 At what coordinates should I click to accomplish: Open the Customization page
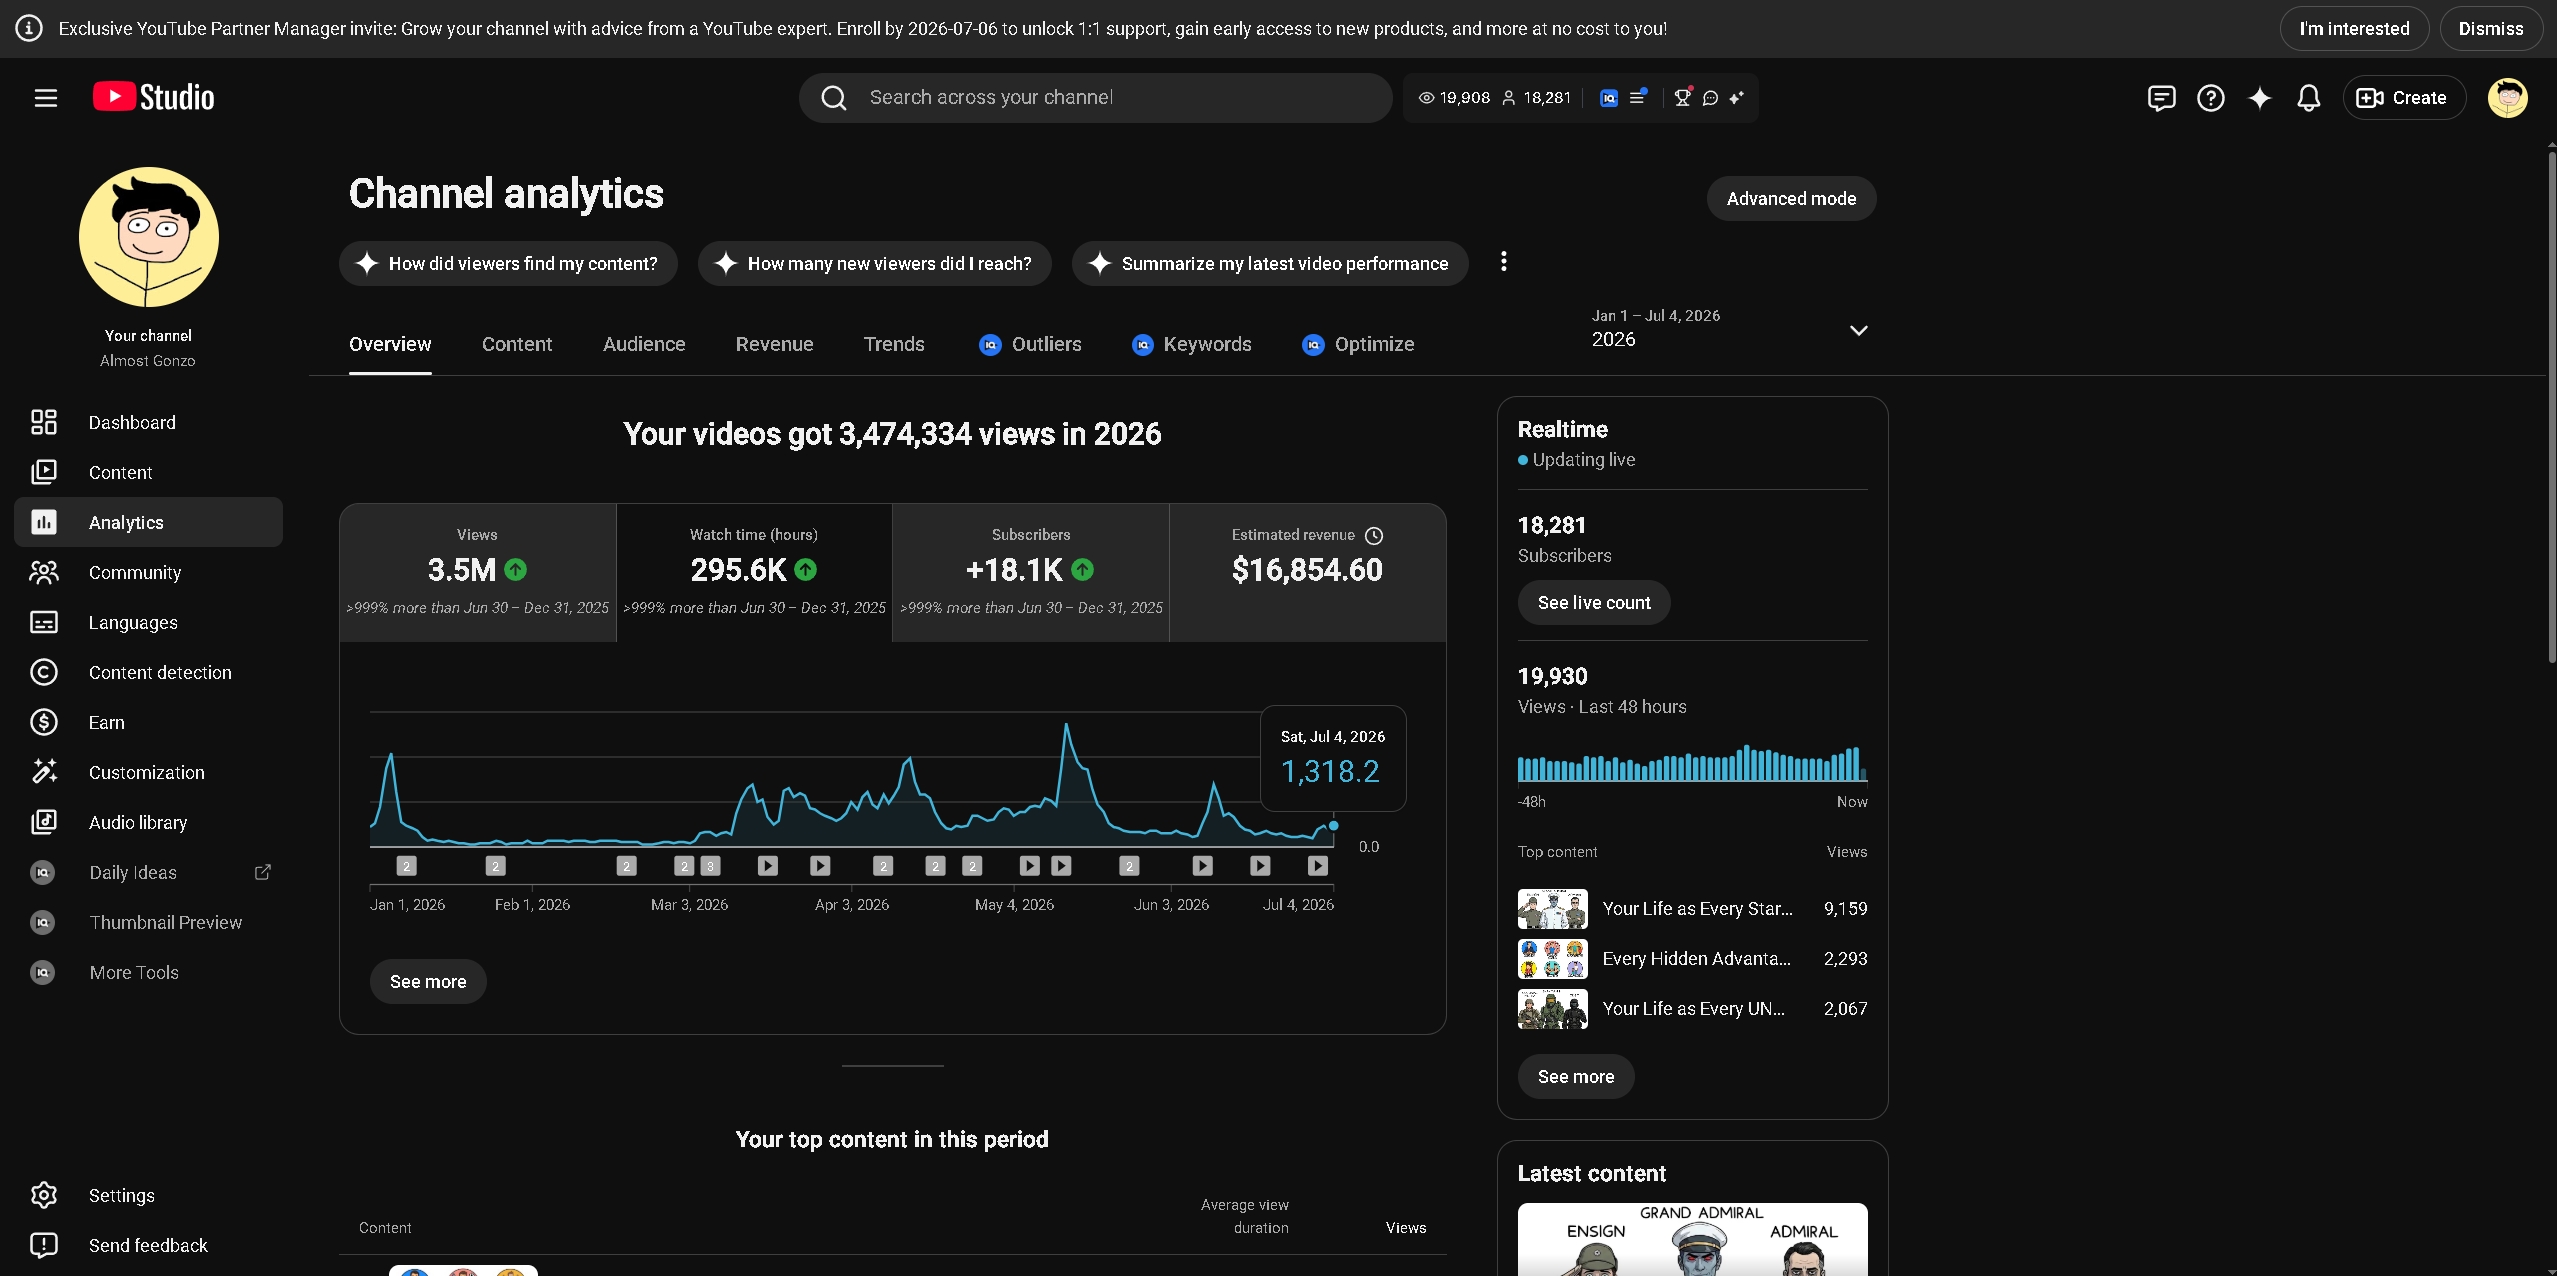pyautogui.click(x=149, y=772)
